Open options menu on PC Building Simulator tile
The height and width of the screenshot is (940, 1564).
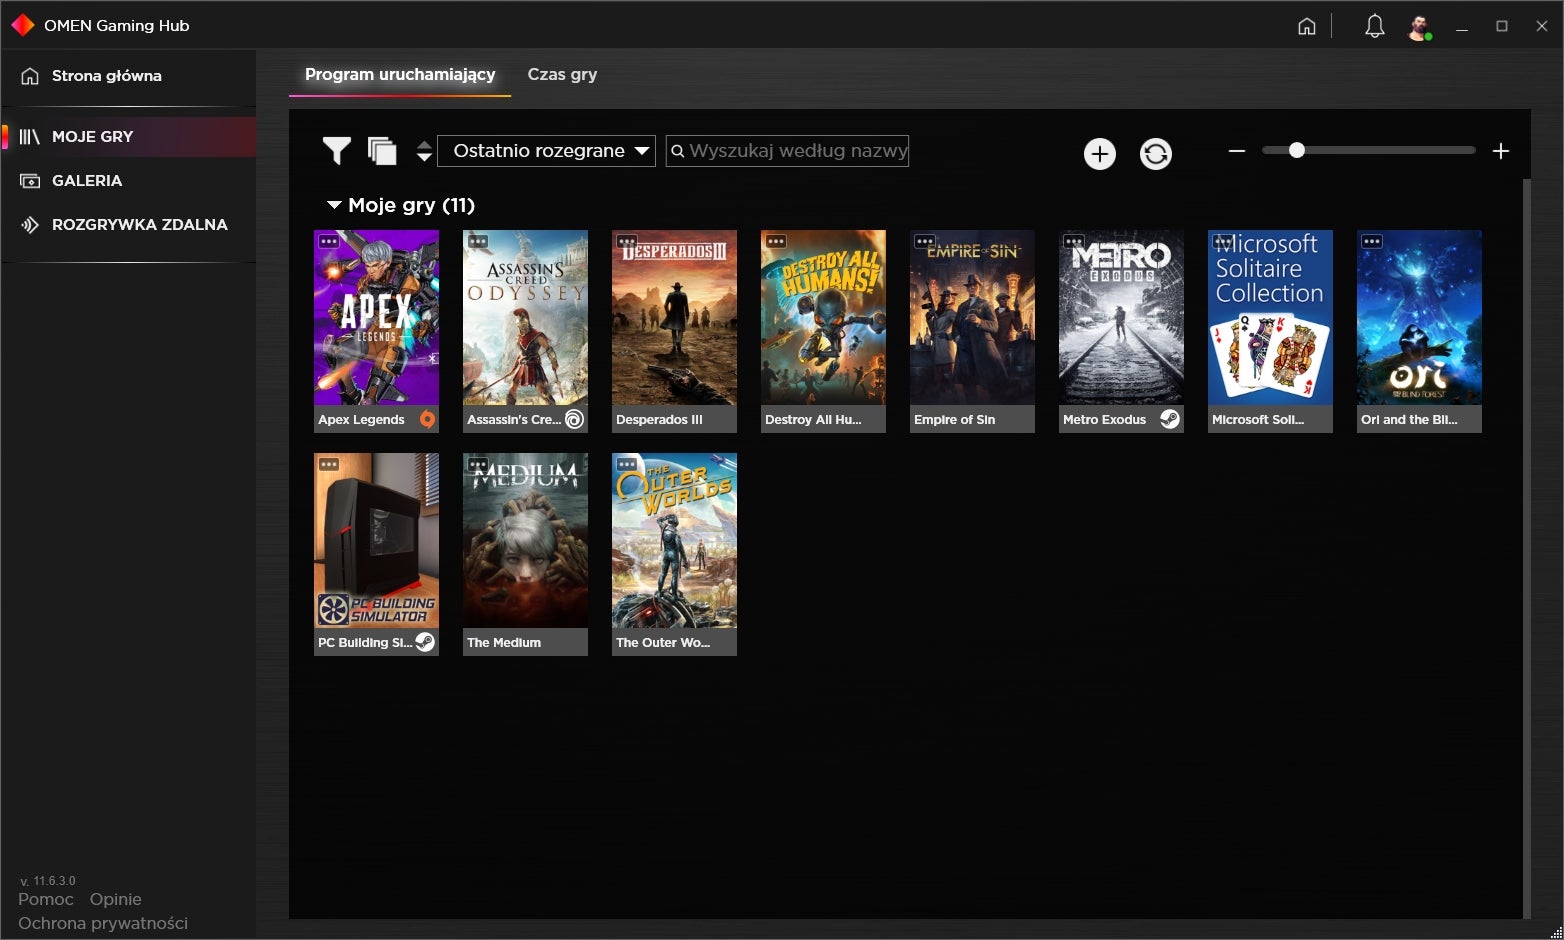328,464
